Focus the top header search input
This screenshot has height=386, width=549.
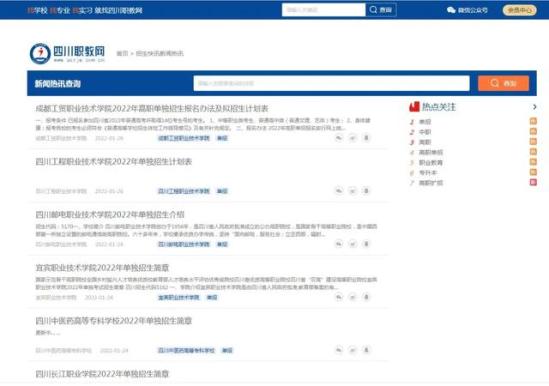[x=324, y=10]
